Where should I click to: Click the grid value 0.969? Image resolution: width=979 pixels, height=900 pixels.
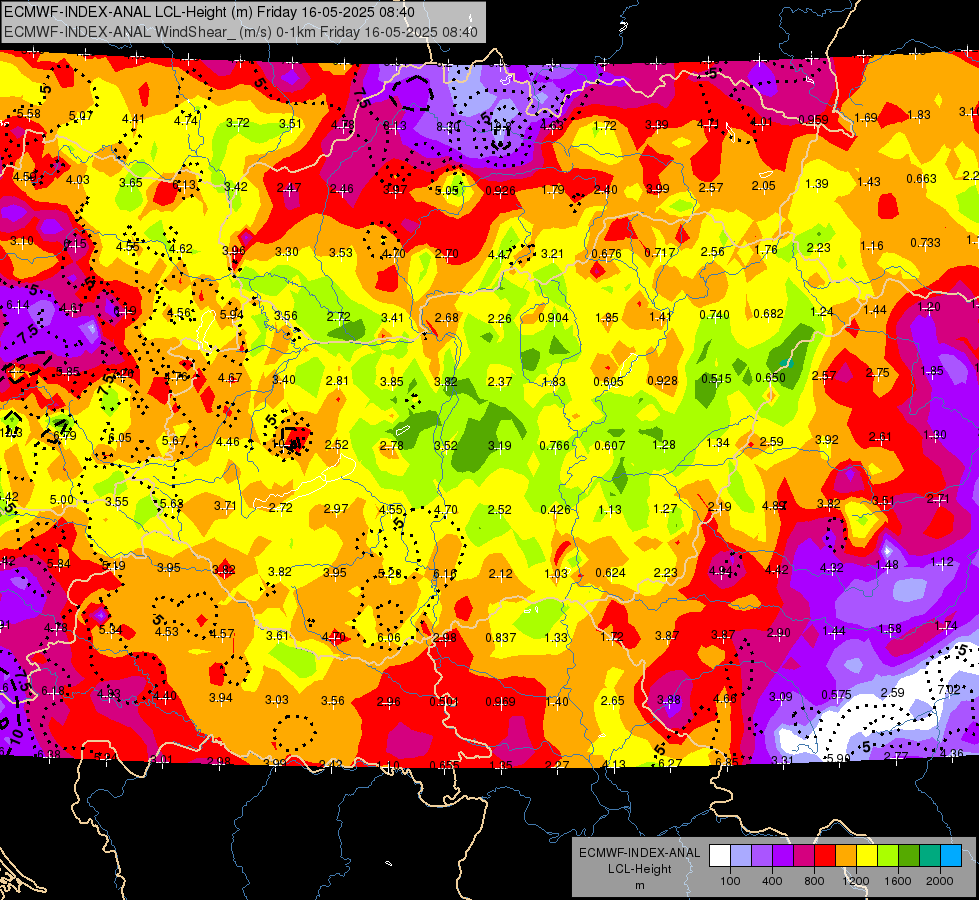pyautogui.click(x=501, y=701)
